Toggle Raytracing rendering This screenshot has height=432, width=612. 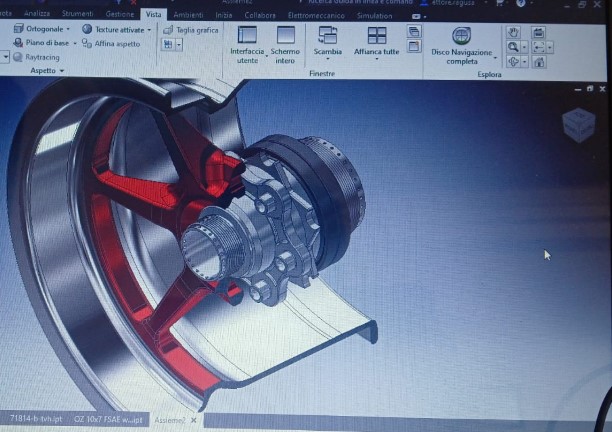[36, 58]
